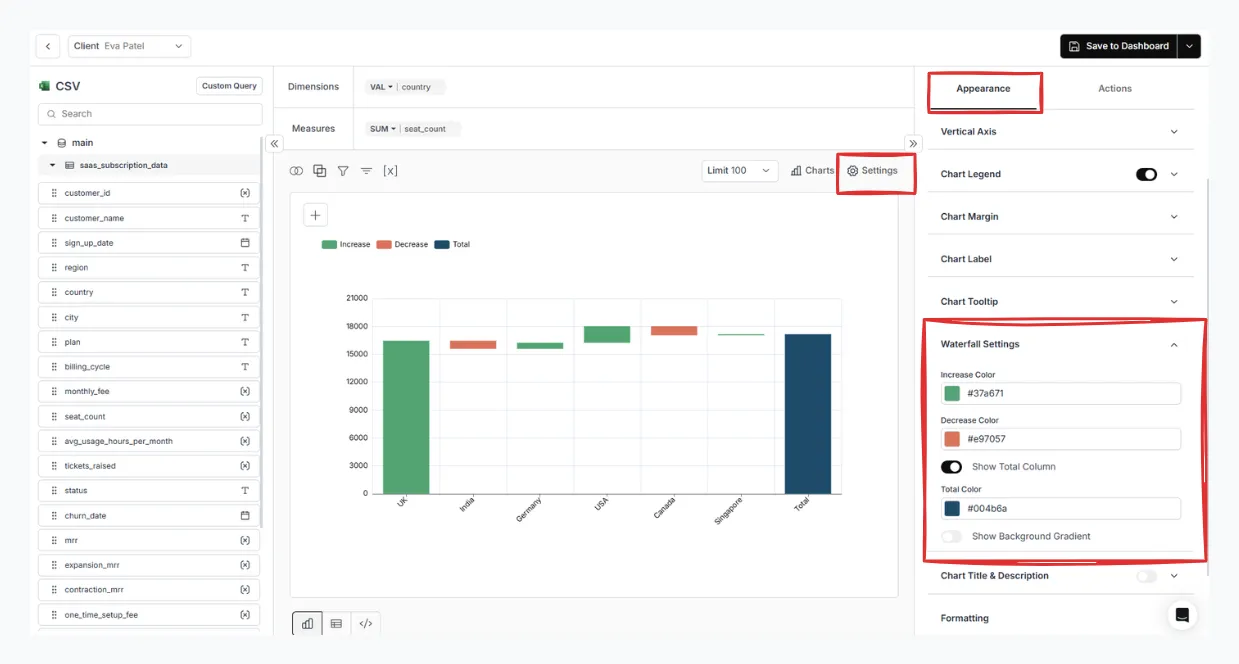Open the Client Eva Patel dropdown

[129, 46]
